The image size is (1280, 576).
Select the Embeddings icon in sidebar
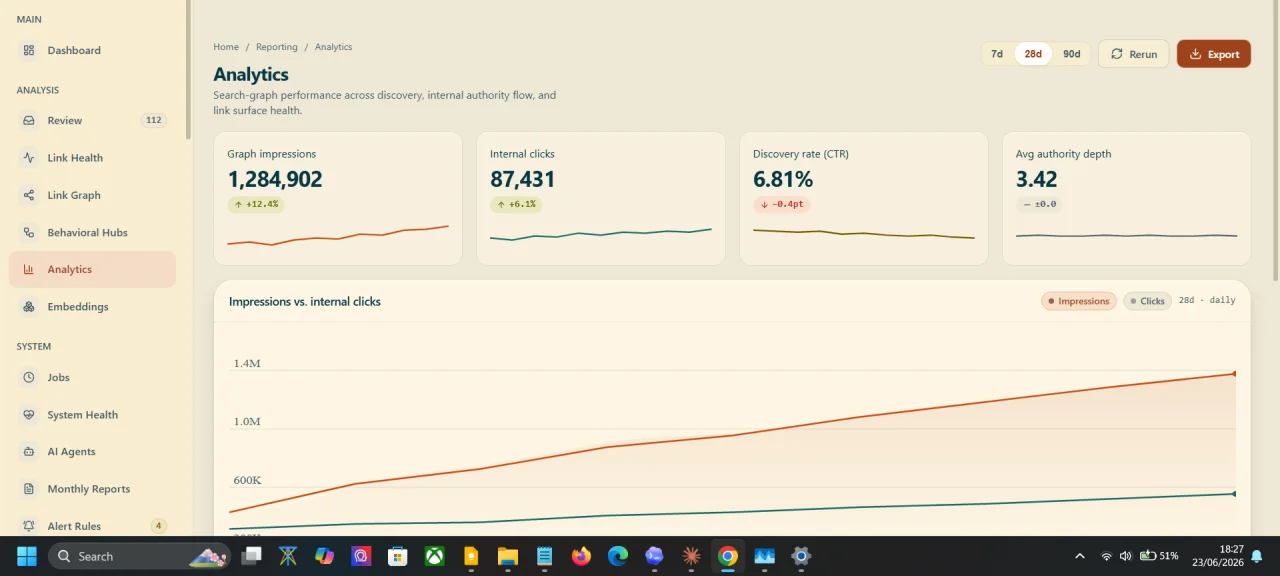click(x=29, y=307)
